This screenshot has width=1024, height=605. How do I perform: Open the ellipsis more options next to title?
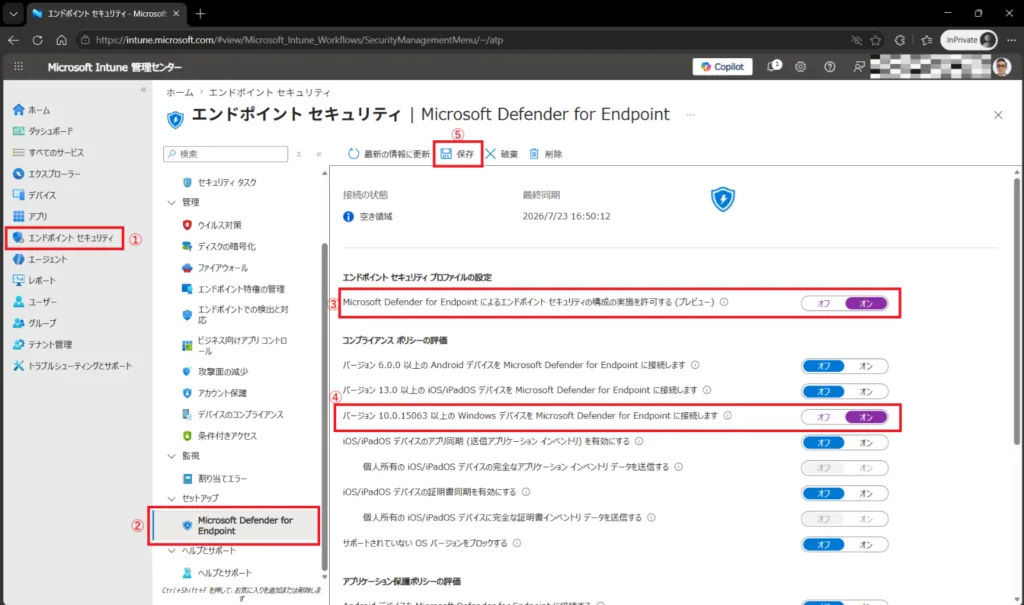click(690, 115)
